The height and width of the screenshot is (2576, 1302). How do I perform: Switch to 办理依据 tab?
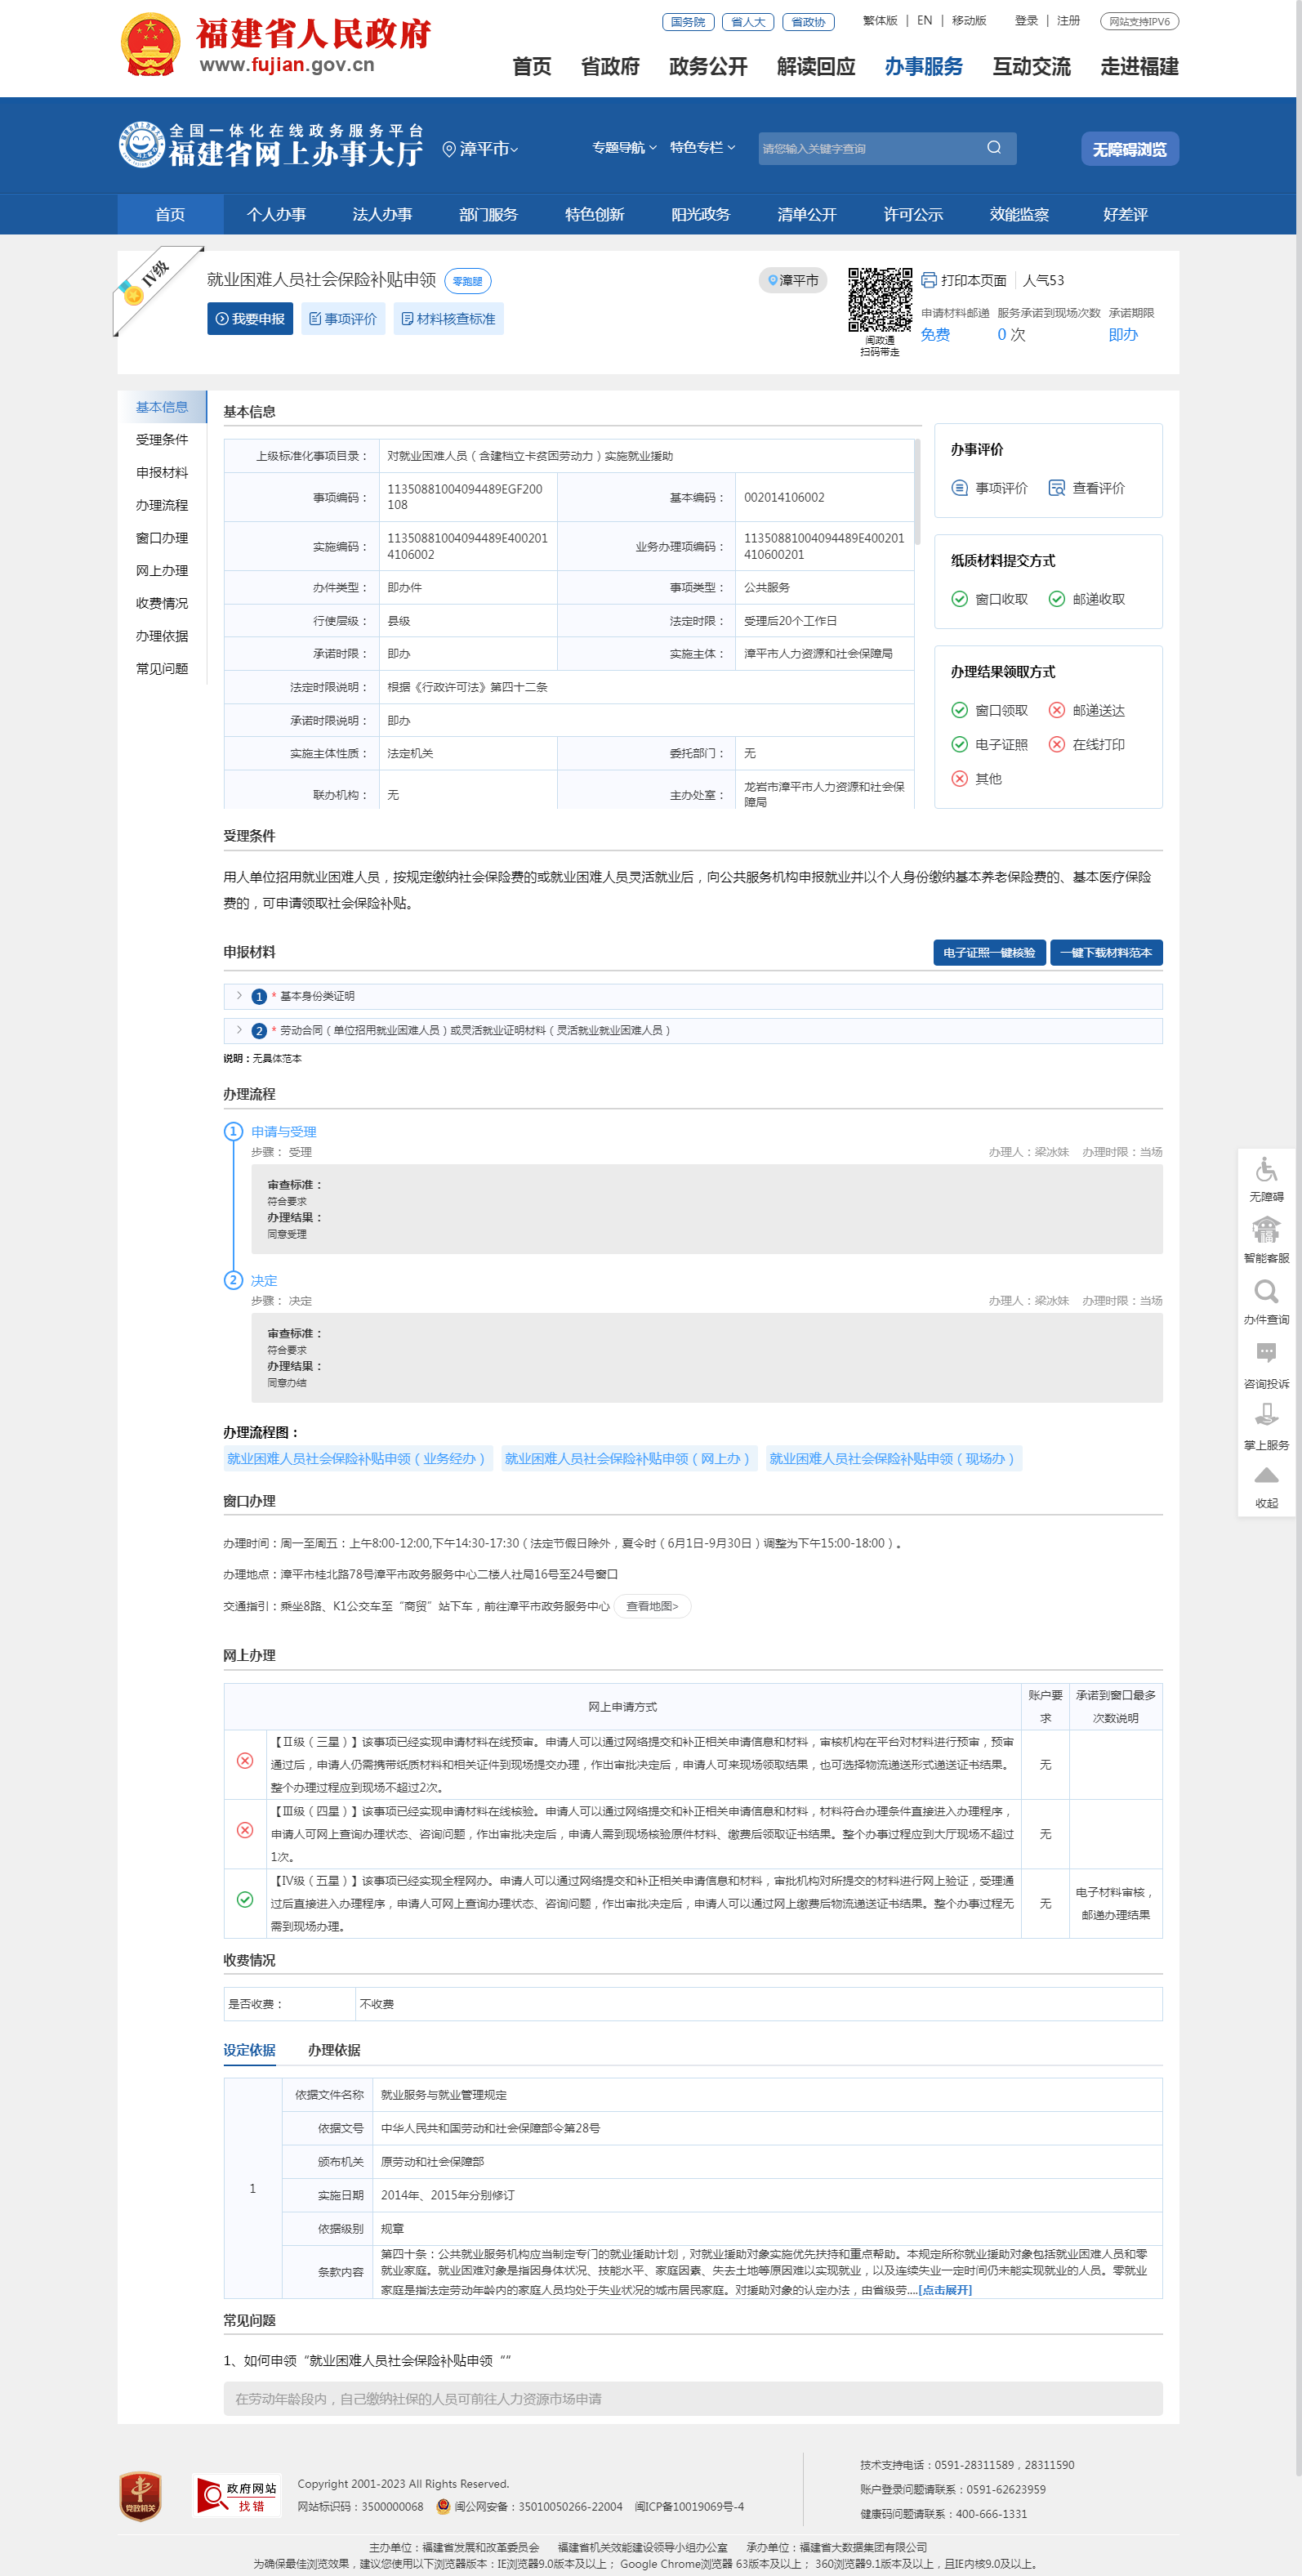click(x=334, y=2050)
